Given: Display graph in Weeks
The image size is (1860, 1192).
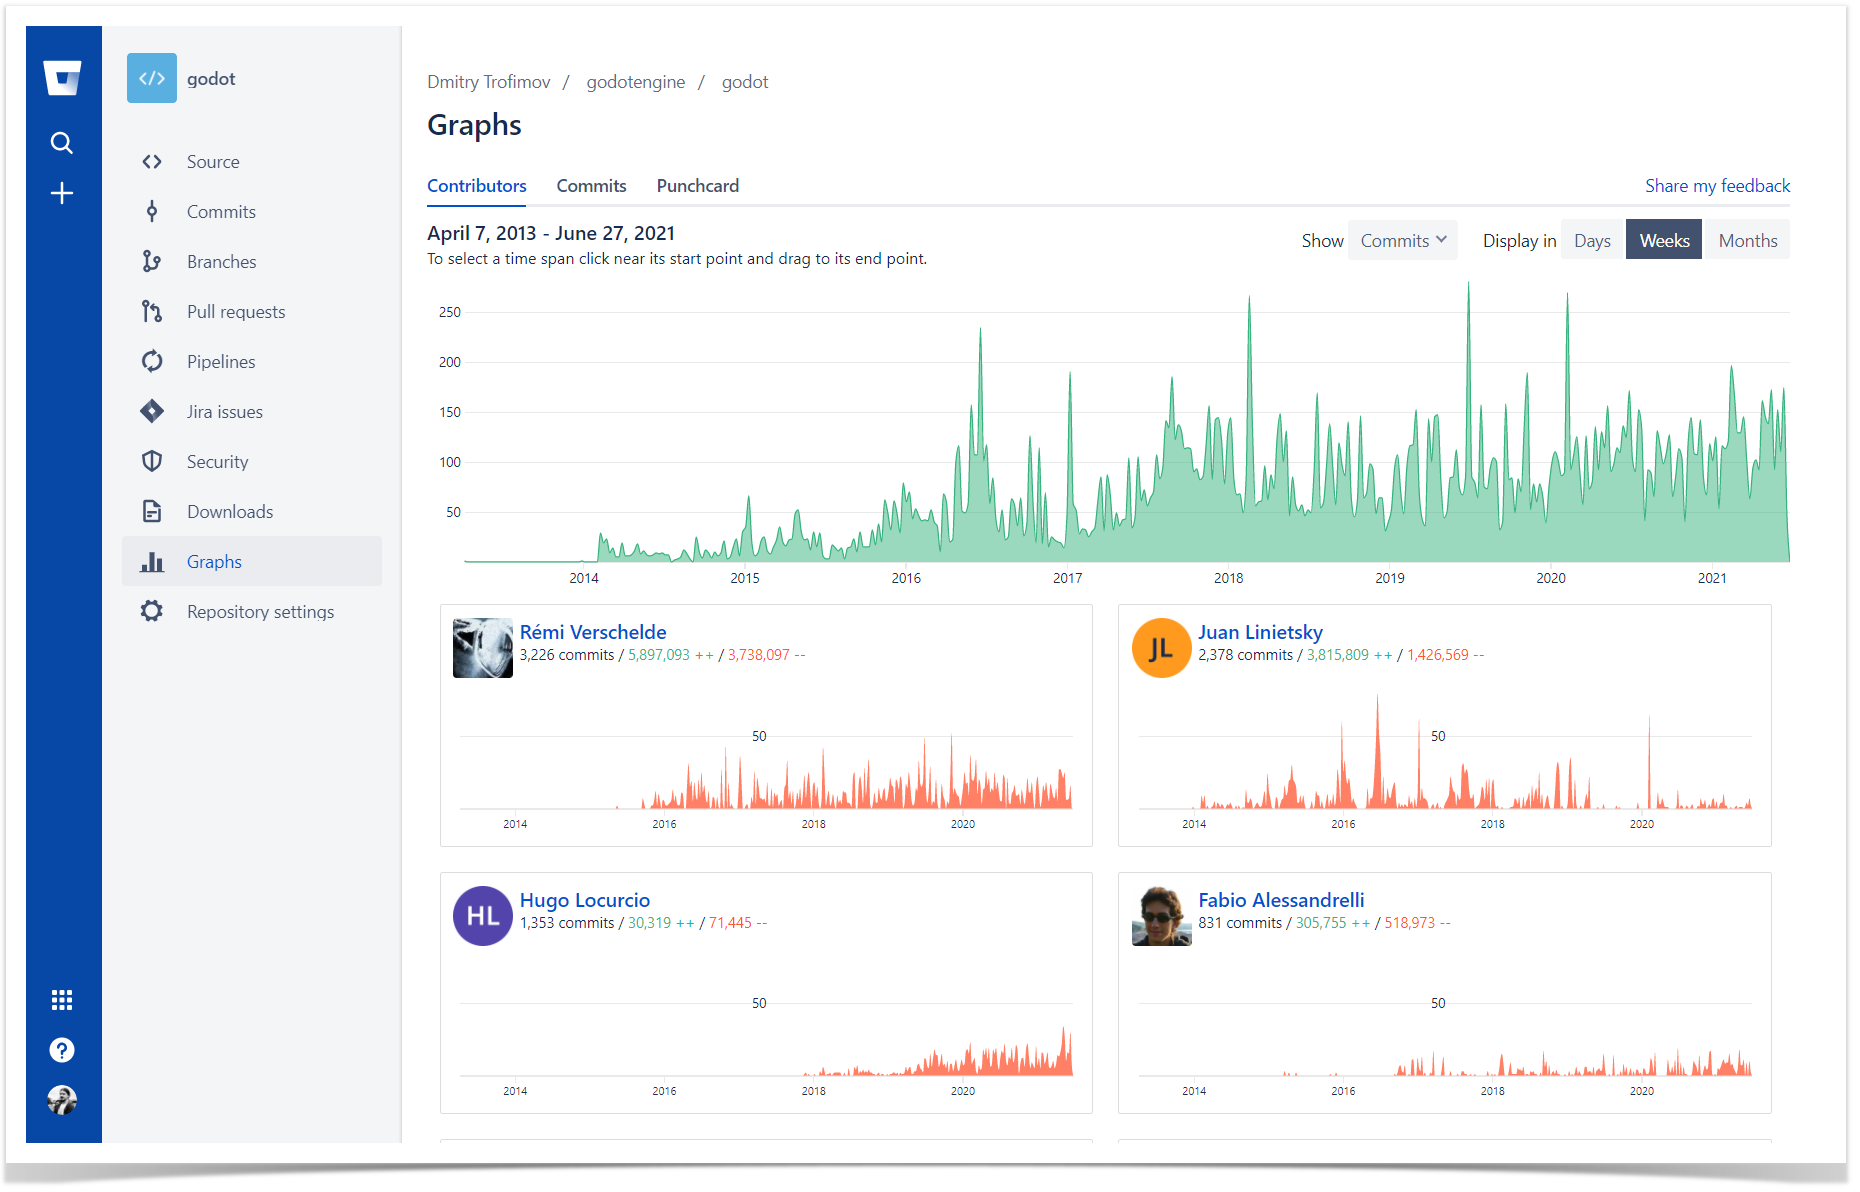Looking at the screenshot, I should (x=1664, y=240).
